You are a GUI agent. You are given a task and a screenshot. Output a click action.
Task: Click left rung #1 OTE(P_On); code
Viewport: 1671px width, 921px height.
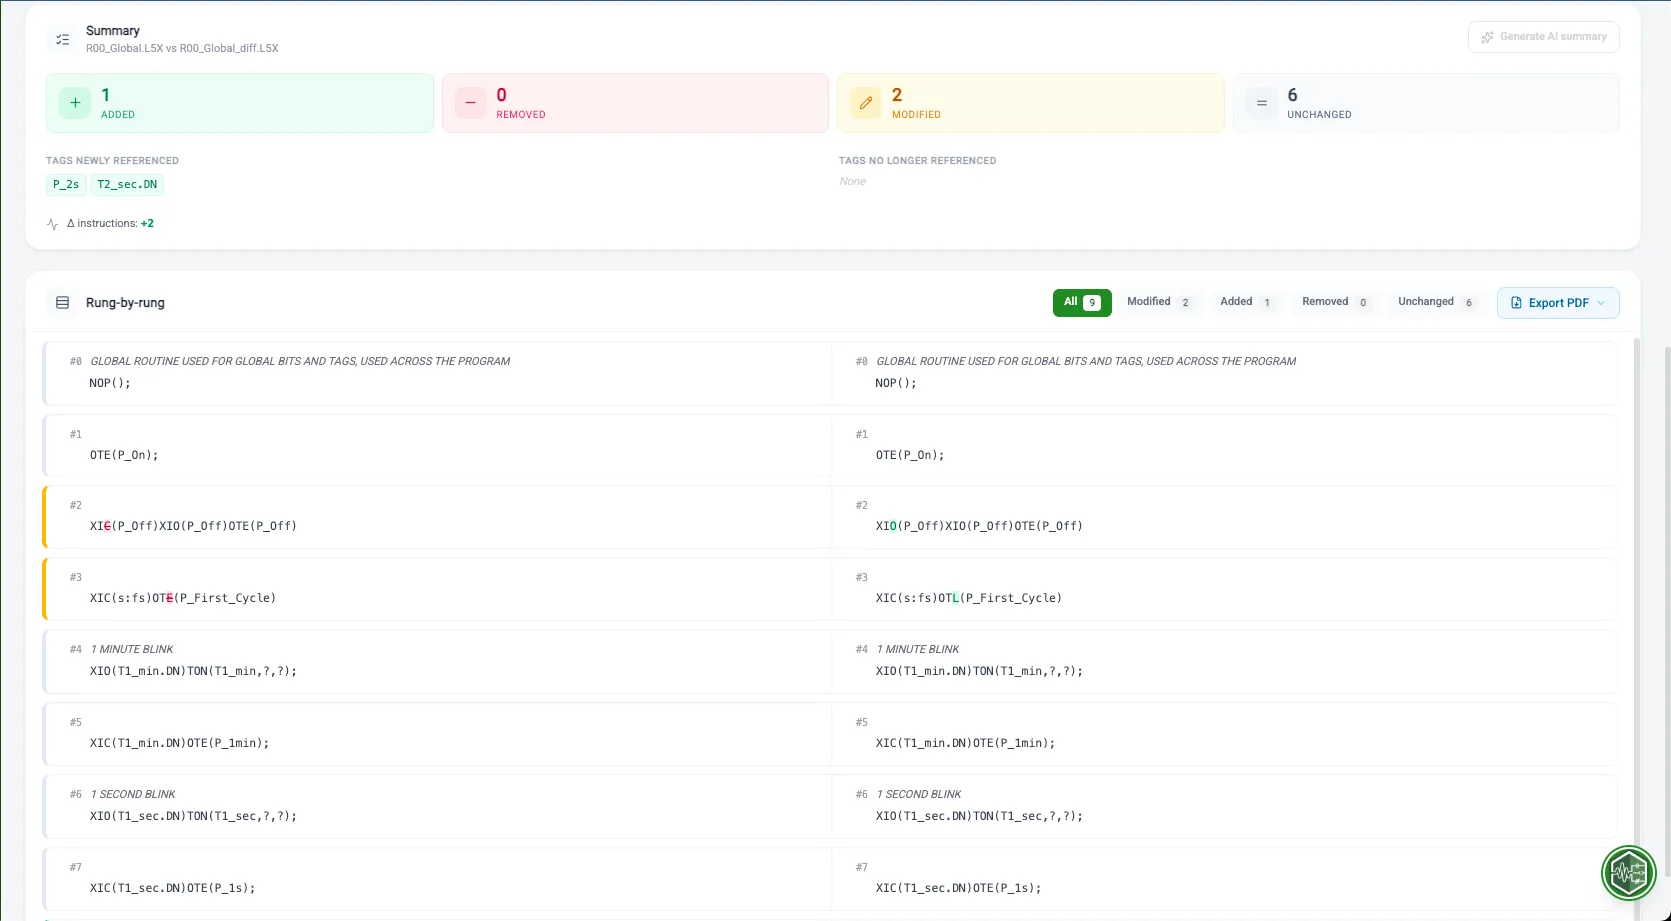click(x=124, y=455)
